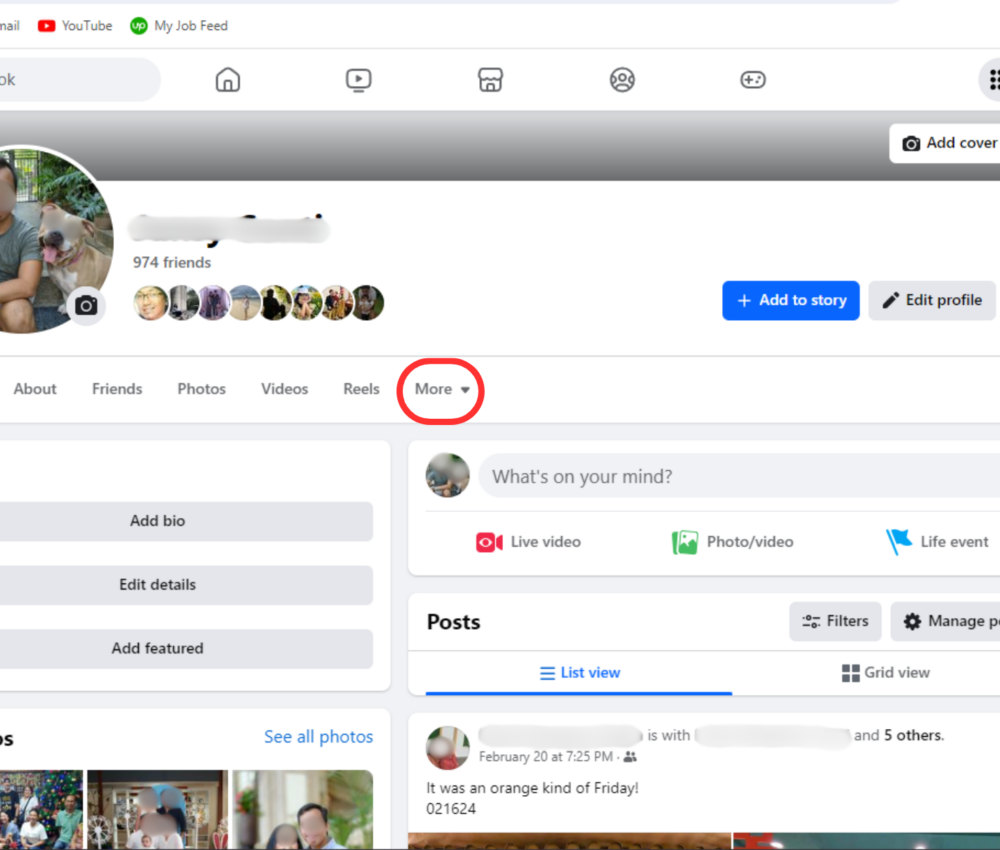This screenshot has width=1000, height=850.
Task: Open the Groups icon in top navigation
Action: [x=622, y=80]
